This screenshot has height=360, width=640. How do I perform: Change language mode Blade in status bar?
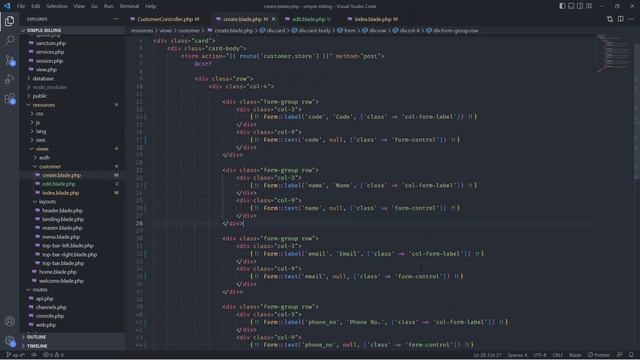575,355
